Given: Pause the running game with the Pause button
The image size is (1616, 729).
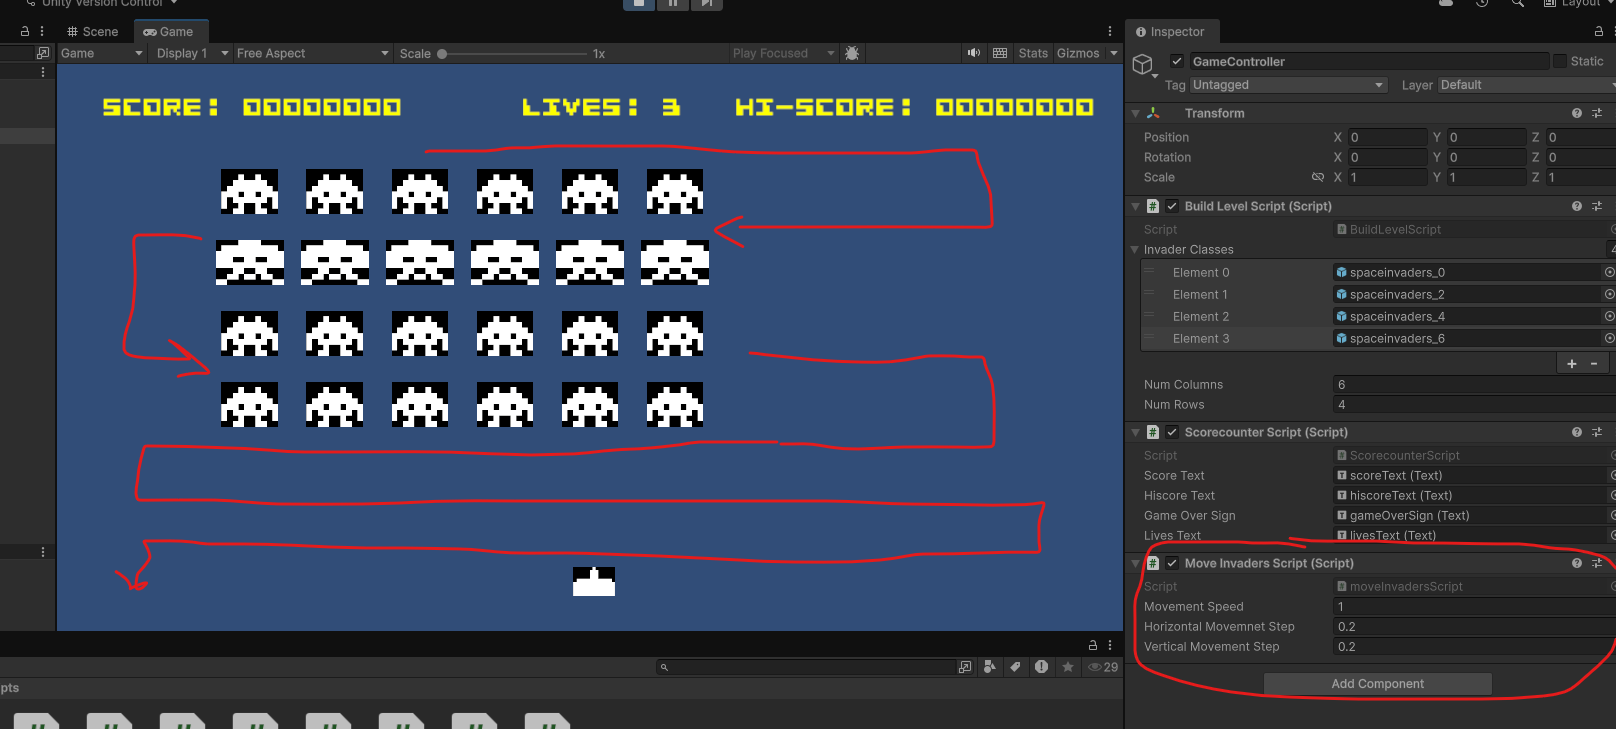Looking at the screenshot, I should (672, 4).
